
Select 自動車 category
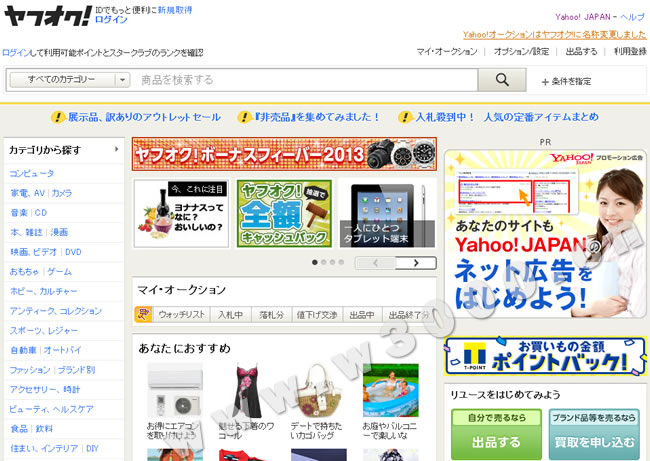pos(24,350)
